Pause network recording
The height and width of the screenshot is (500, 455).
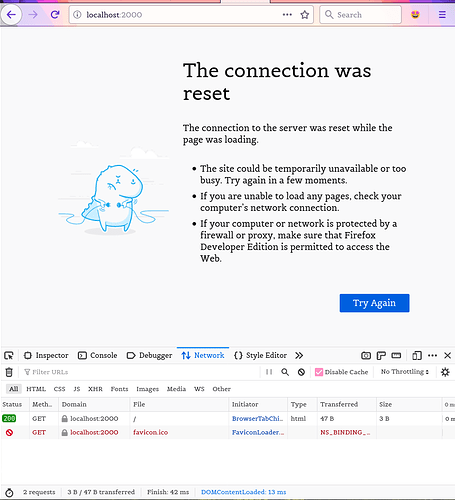click(x=269, y=372)
